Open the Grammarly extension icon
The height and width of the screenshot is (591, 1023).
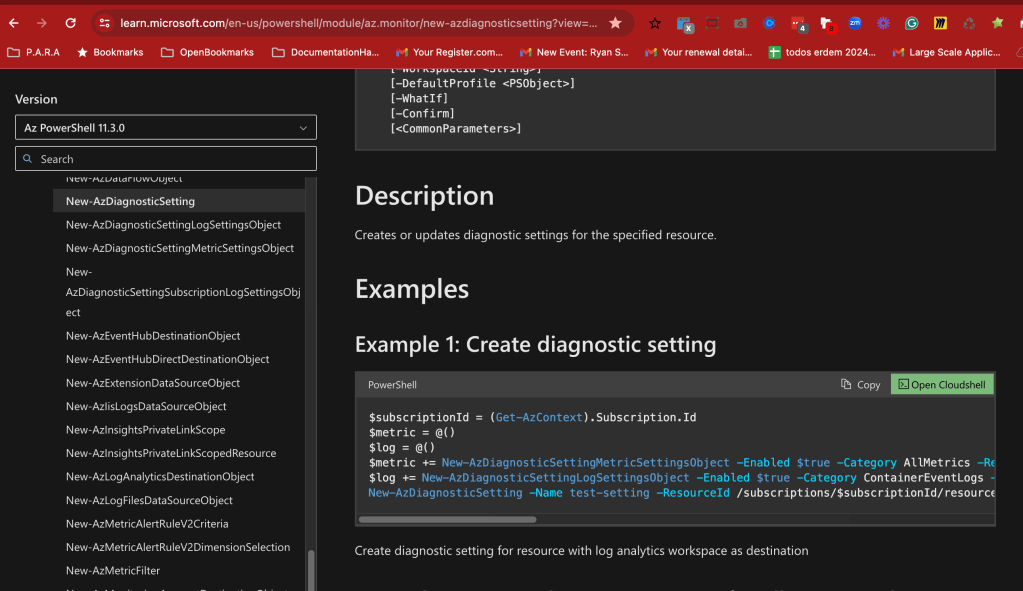coord(911,23)
